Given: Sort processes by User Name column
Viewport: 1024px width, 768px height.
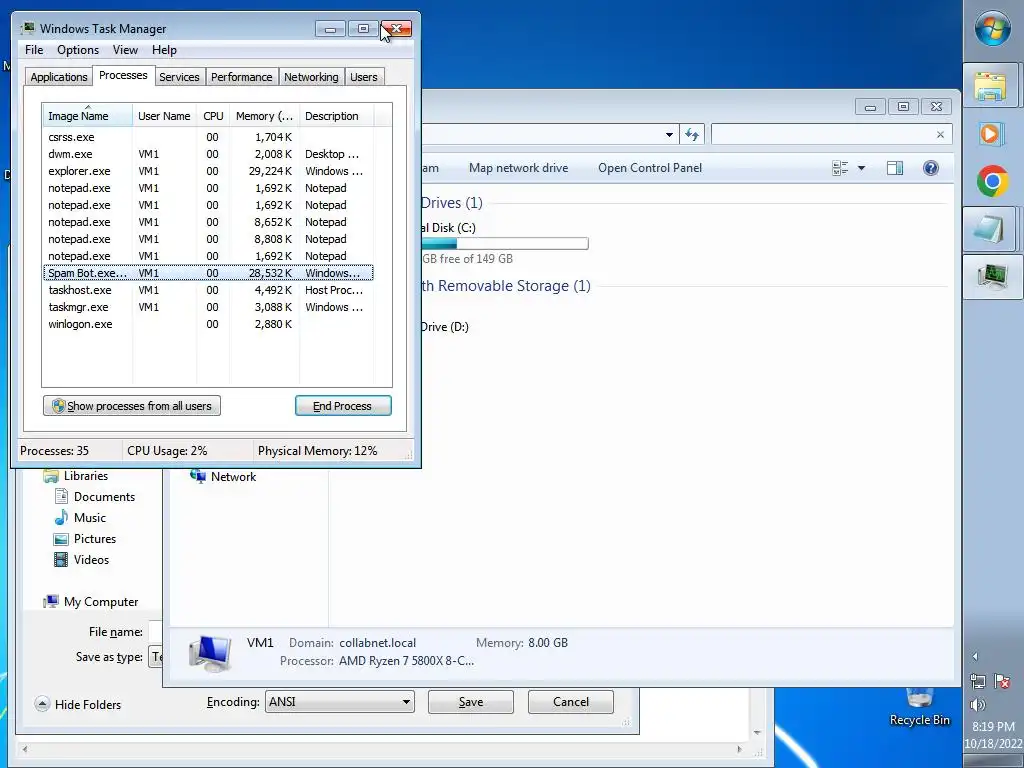Looking at the screenshot, I should [165, 116].
